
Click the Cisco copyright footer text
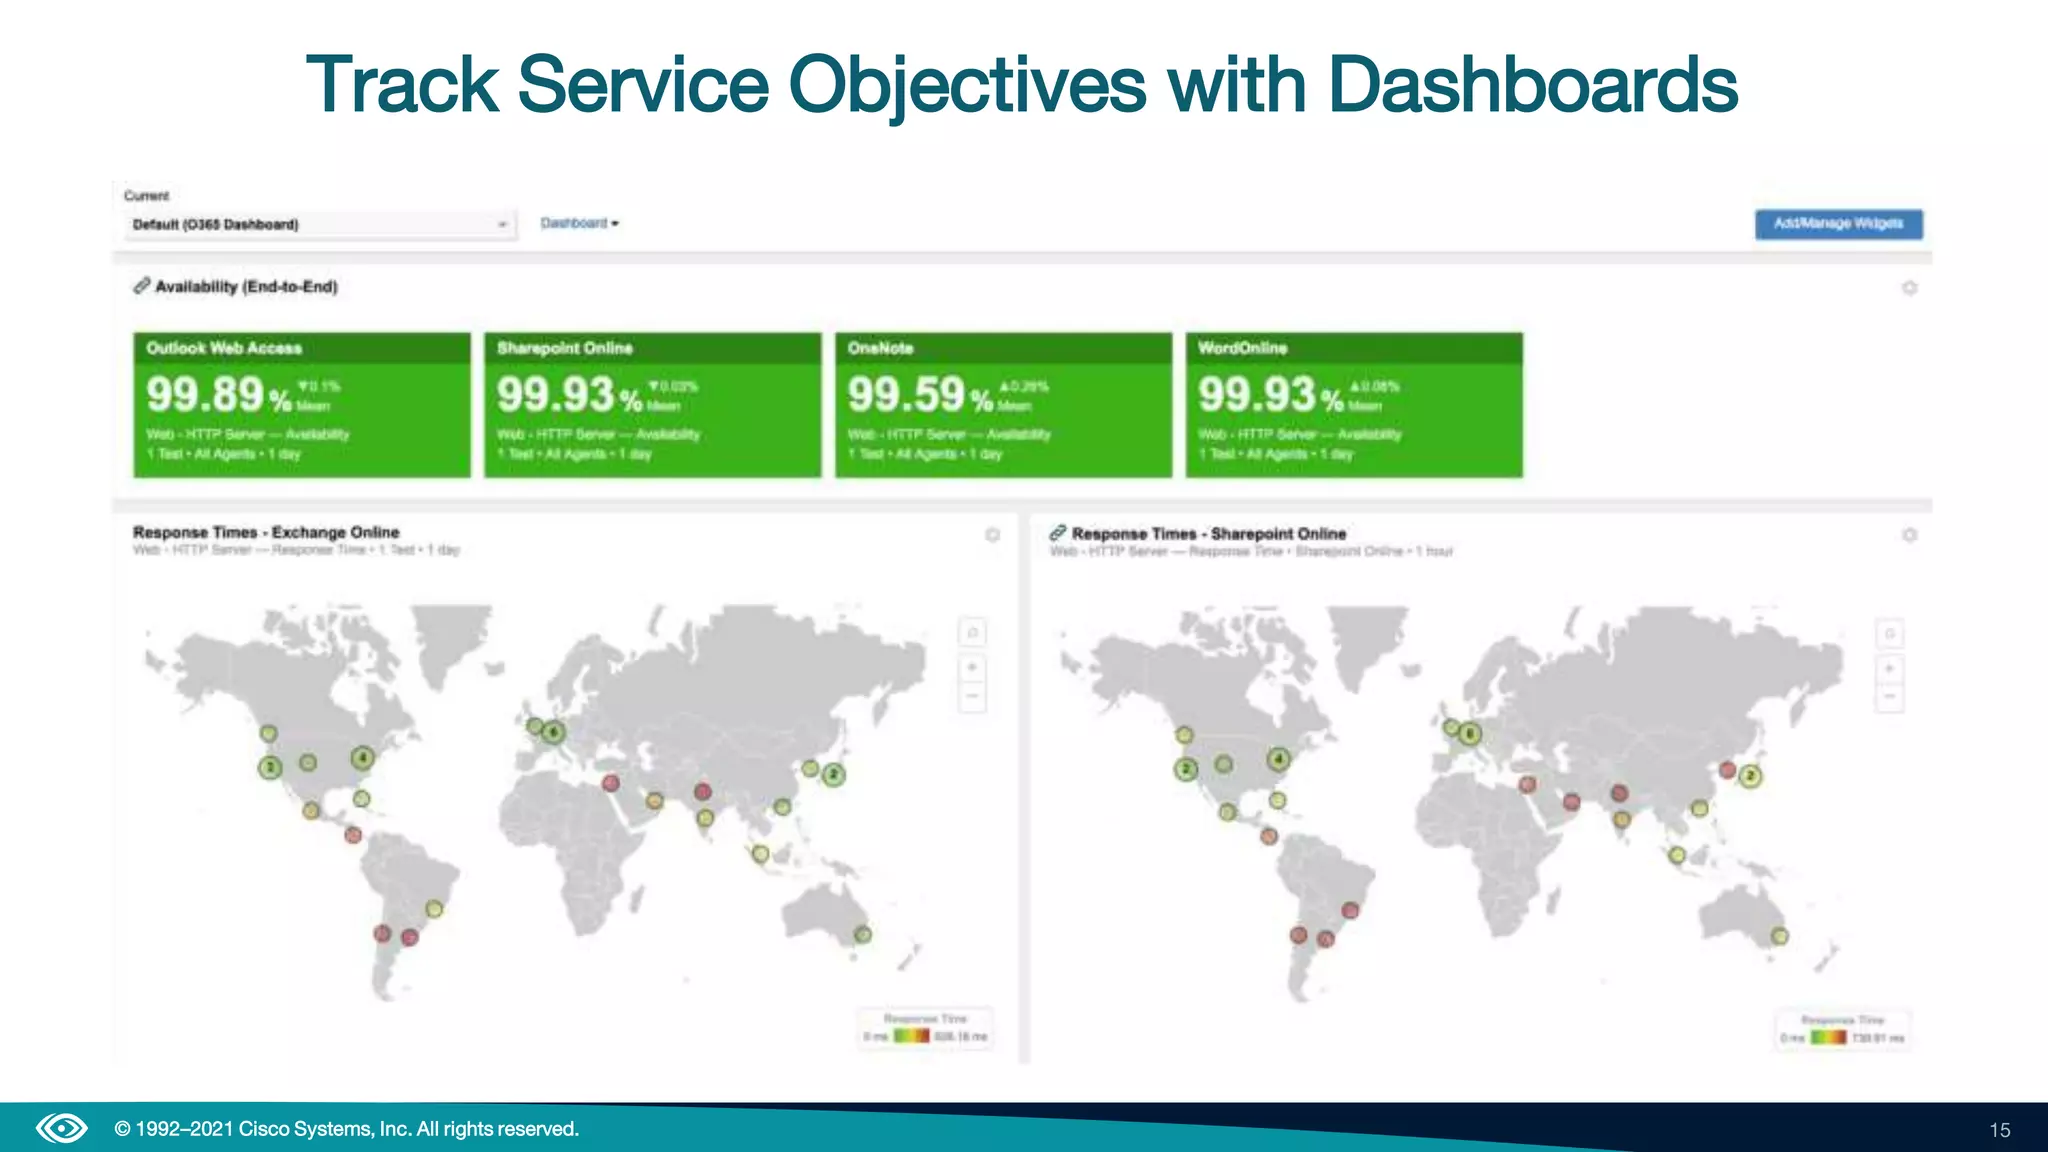[347, 1129]
